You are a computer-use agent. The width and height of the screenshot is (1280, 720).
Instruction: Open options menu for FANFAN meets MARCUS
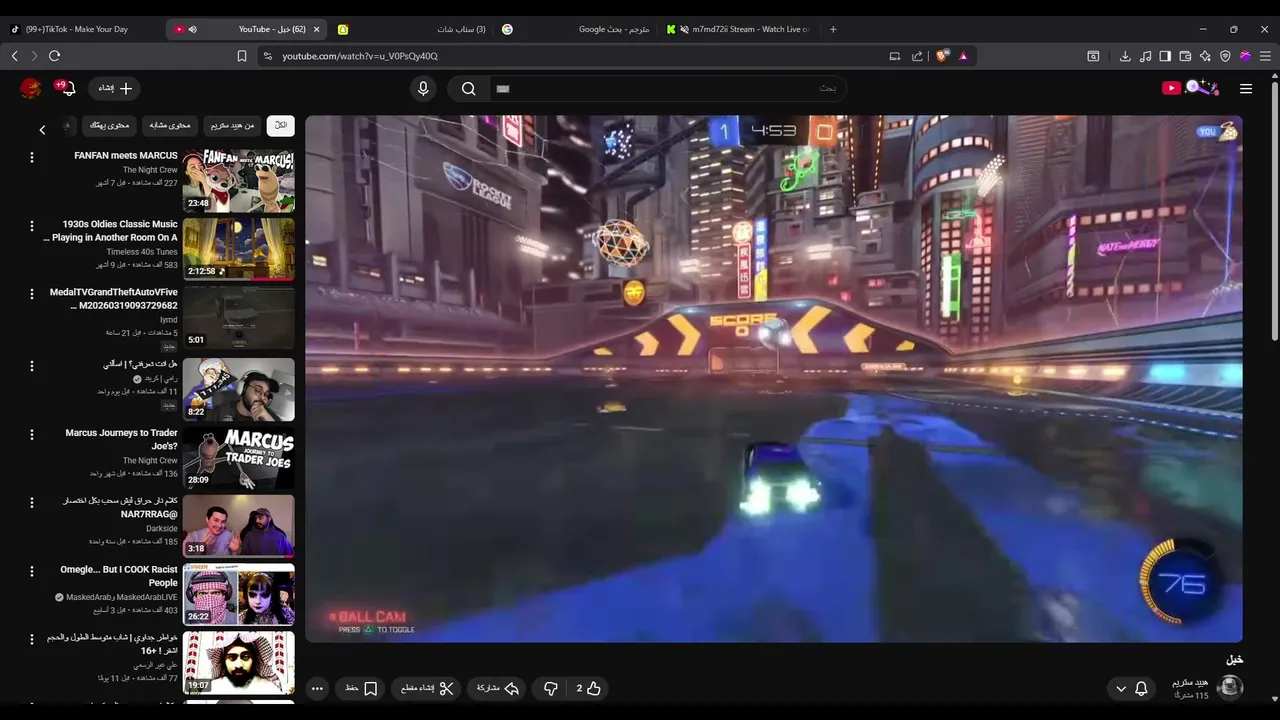pos(32,157)
